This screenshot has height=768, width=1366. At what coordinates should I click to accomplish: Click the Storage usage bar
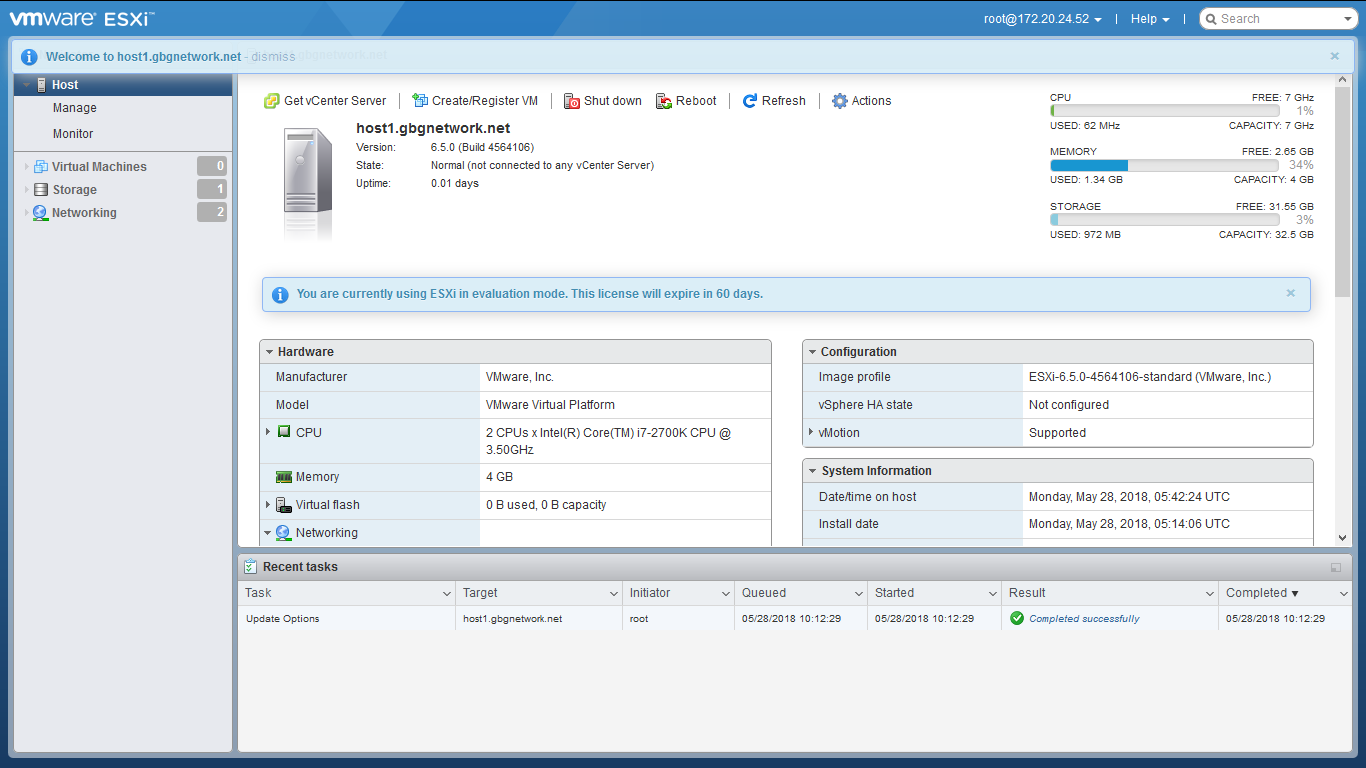(x=1164, y=219)
